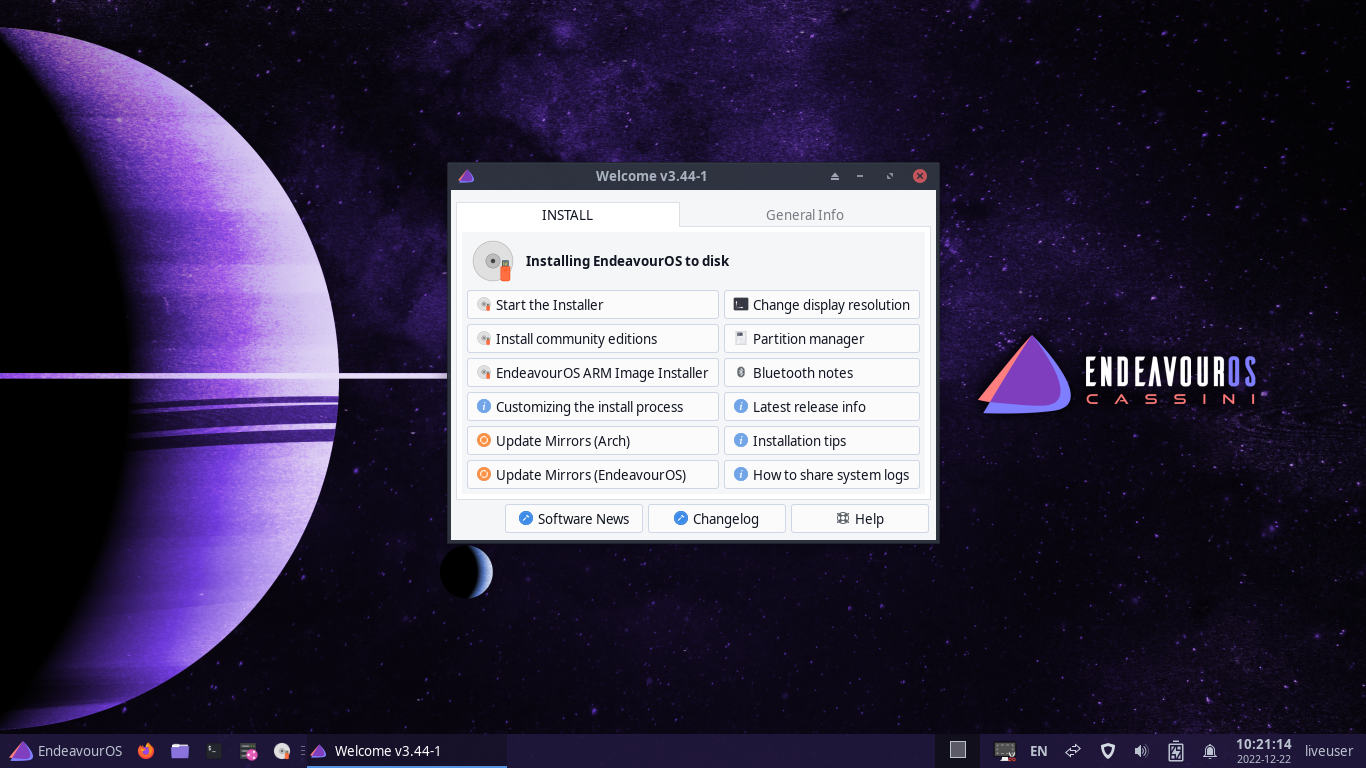Open the display configuration tray icon
The height and width of the screenshot is (768, 1366).
pos(1005,751)
